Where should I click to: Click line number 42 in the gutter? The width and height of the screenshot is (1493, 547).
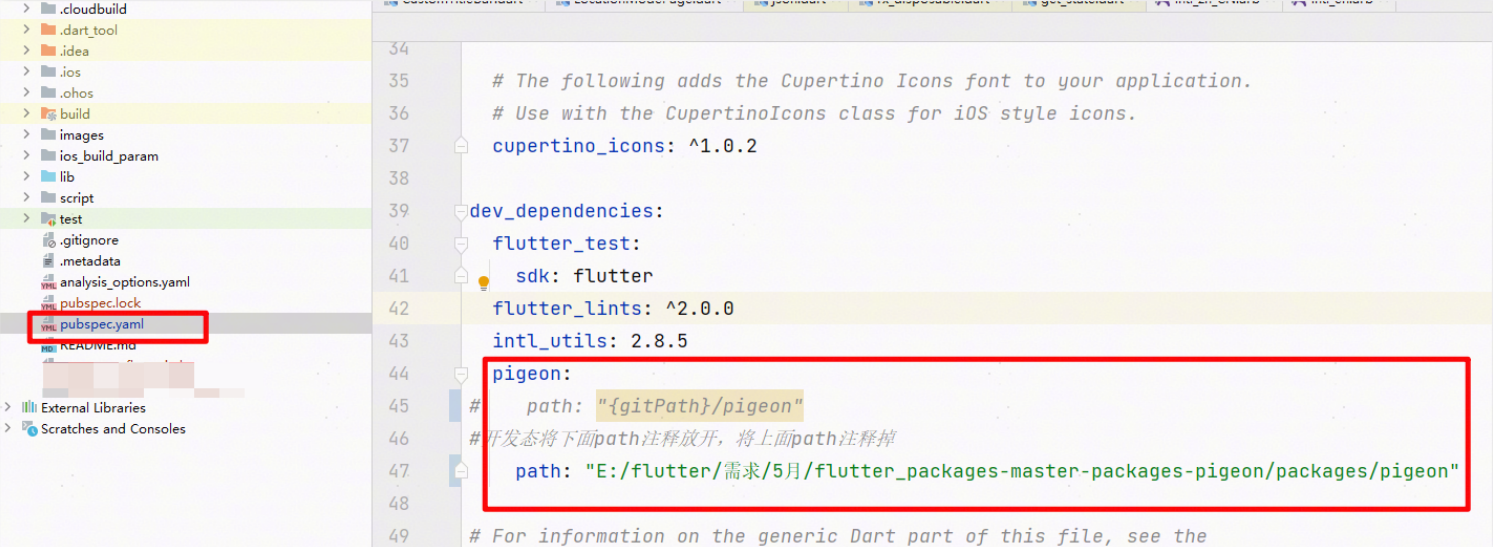pyautogui.click(x=398, y=308)
